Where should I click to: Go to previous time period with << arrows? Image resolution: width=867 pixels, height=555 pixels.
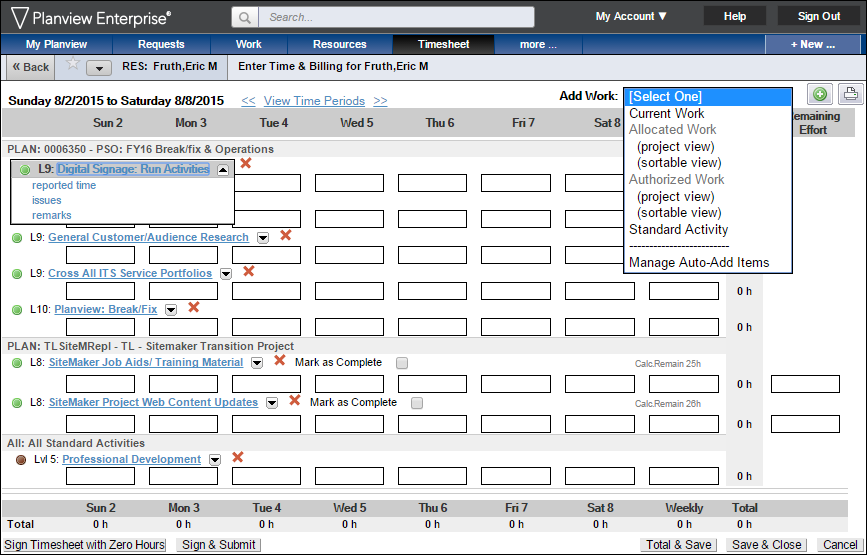click(248, 101)
